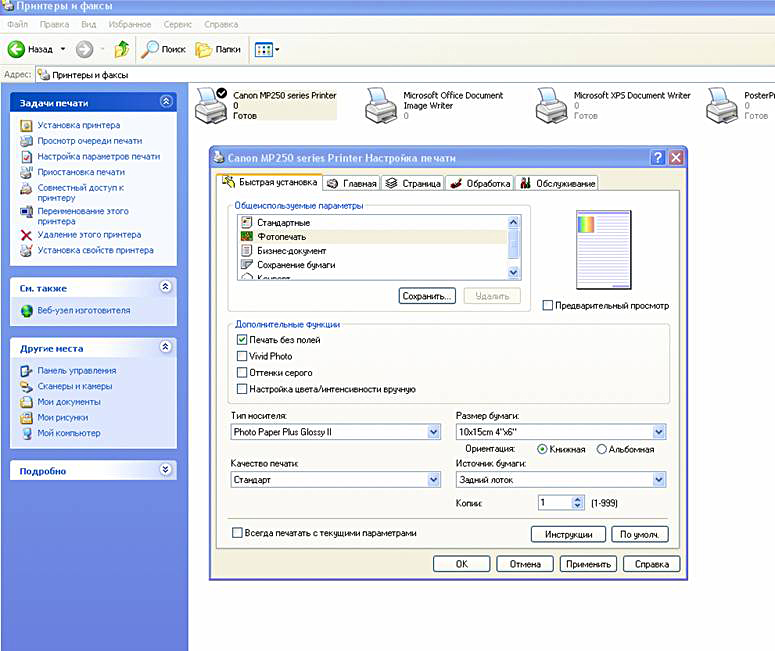Switch to the Обслуживание tab
This screenshot has height=651, width=775.
(558, 183)
